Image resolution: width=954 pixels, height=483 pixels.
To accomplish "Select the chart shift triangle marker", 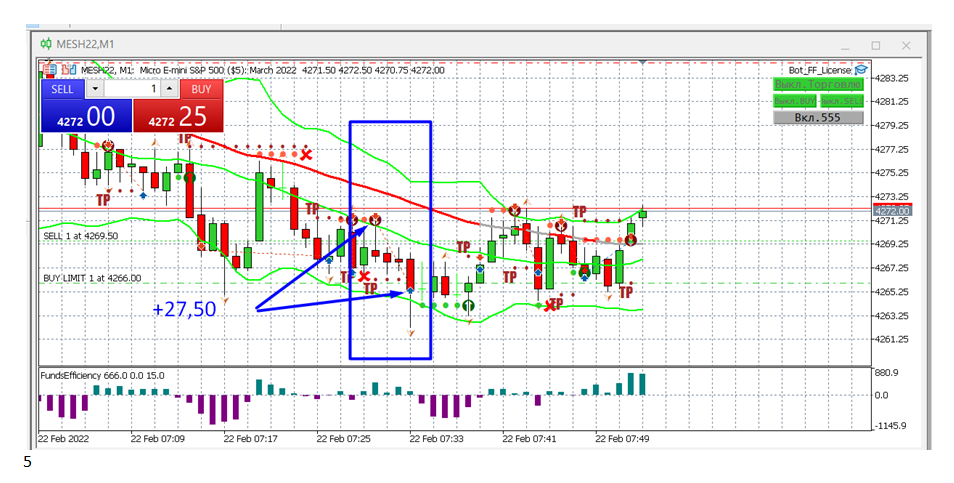I will tap(642, 63).
